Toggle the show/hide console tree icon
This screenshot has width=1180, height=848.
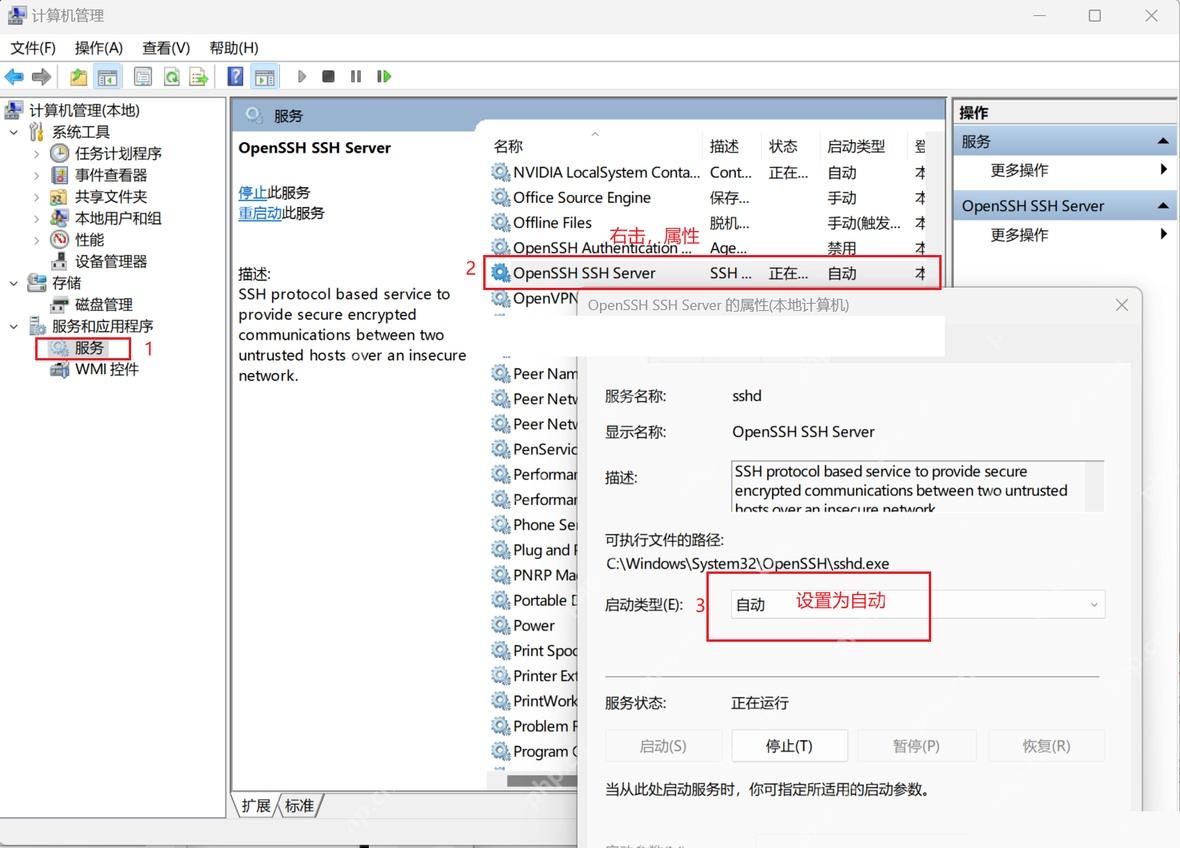coord(108,76)
